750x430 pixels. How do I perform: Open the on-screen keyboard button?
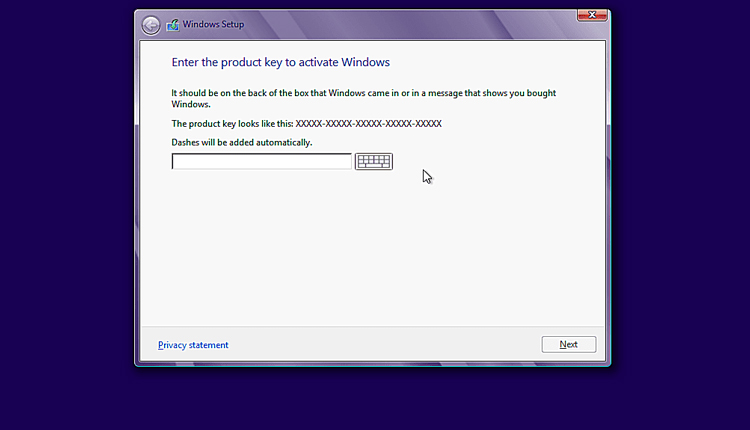click(x=374, y=161)
